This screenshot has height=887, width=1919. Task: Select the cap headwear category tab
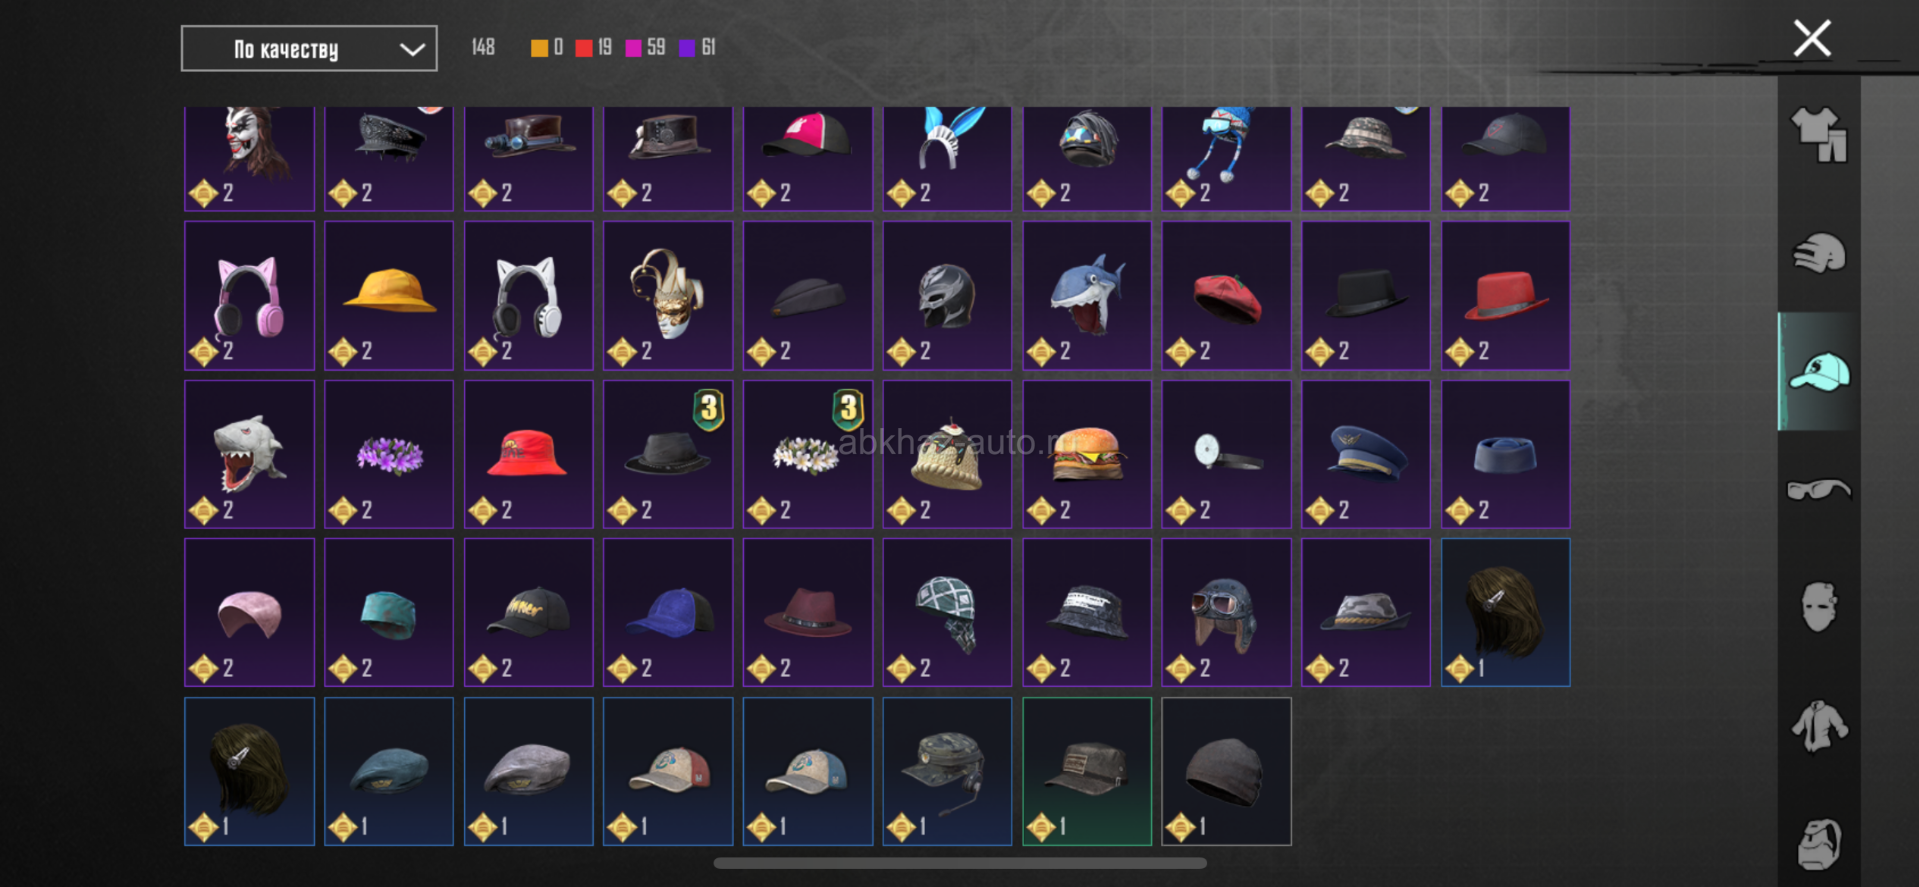(1819, 372)
